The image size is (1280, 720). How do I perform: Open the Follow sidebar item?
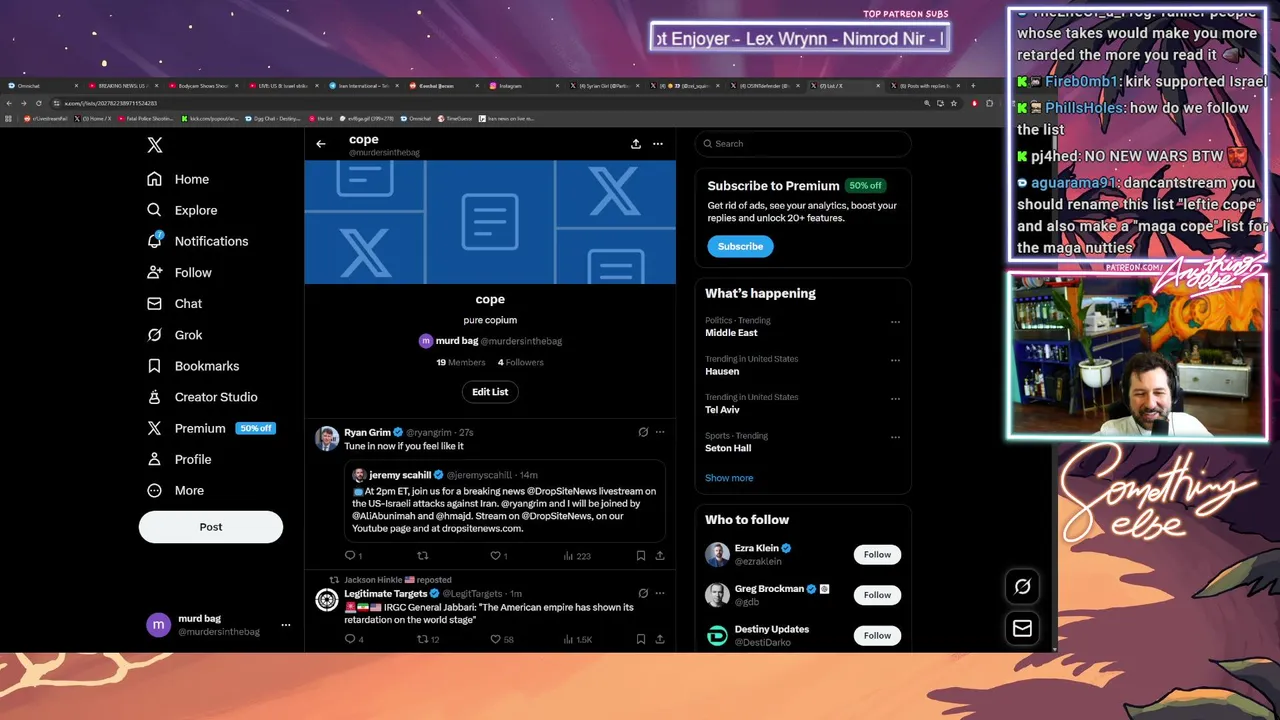[179, 272]
